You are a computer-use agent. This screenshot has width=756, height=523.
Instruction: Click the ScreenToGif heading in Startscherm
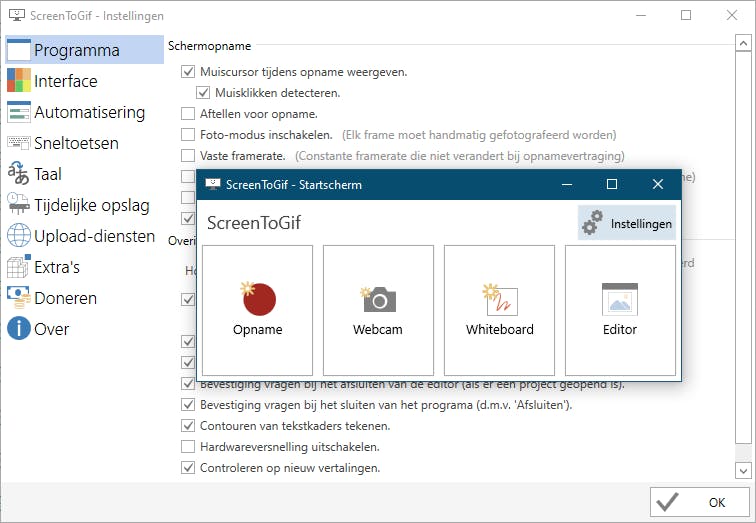coord(254,223)
